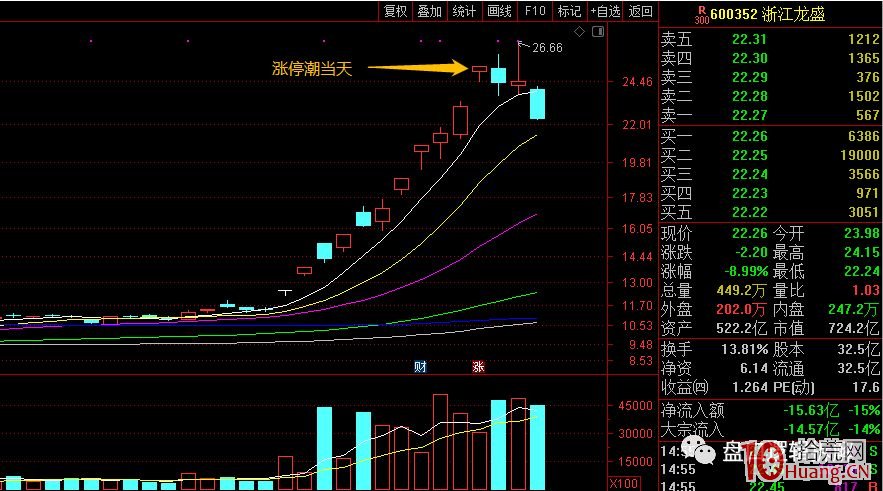Click 涨幅 value -8.99%
Viewport: 883px width, 491px height.
pos(746,271)
